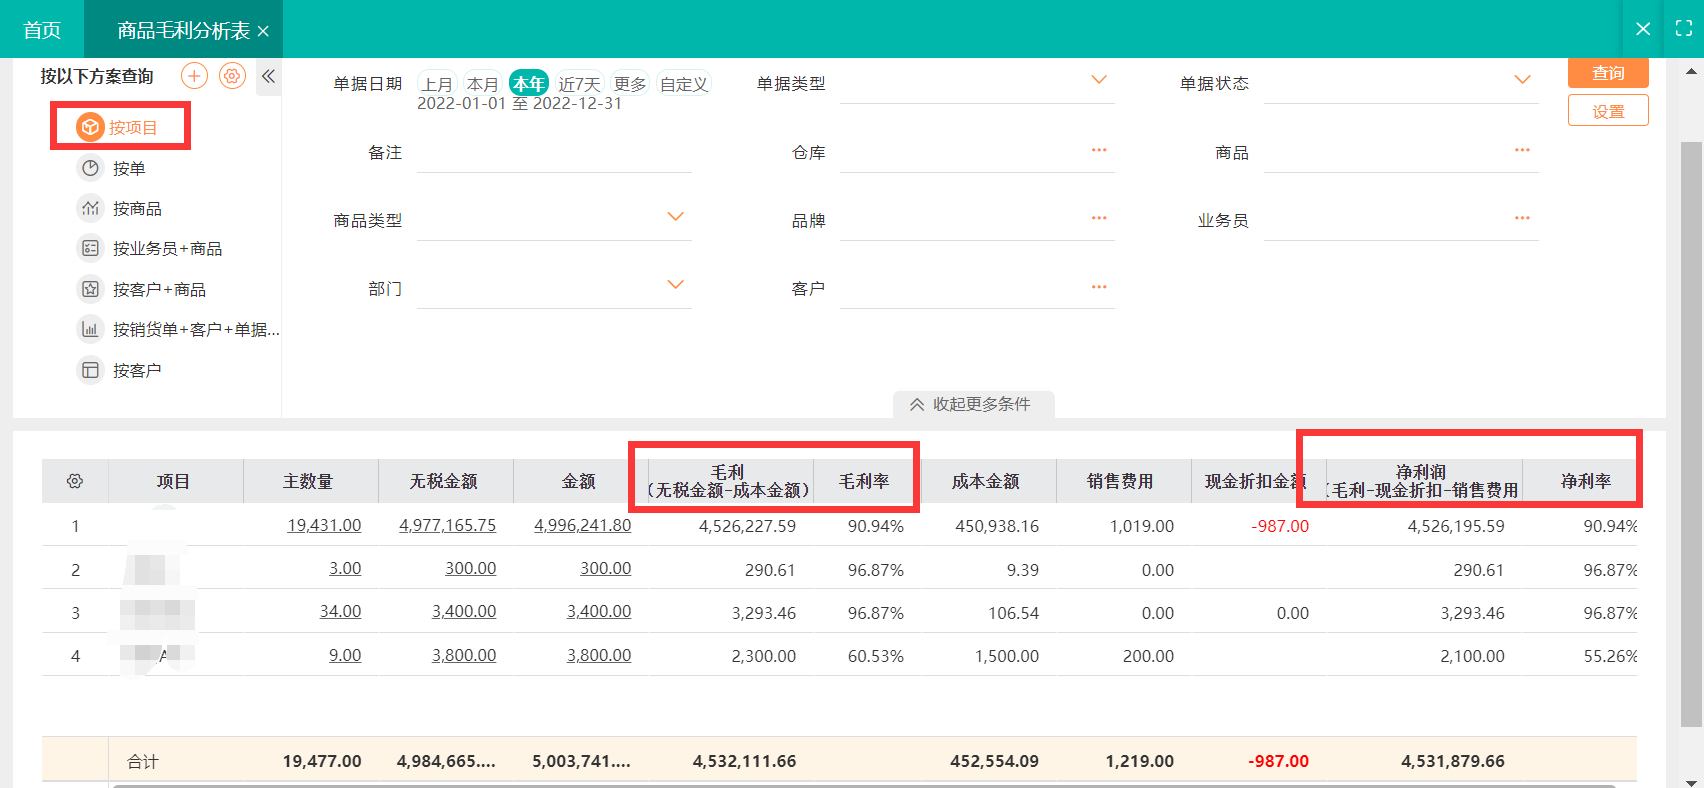Toggle fullscreen mode icon
Image resolution: width=1704 pixels, height=788 pixels.
point(1684,29)
